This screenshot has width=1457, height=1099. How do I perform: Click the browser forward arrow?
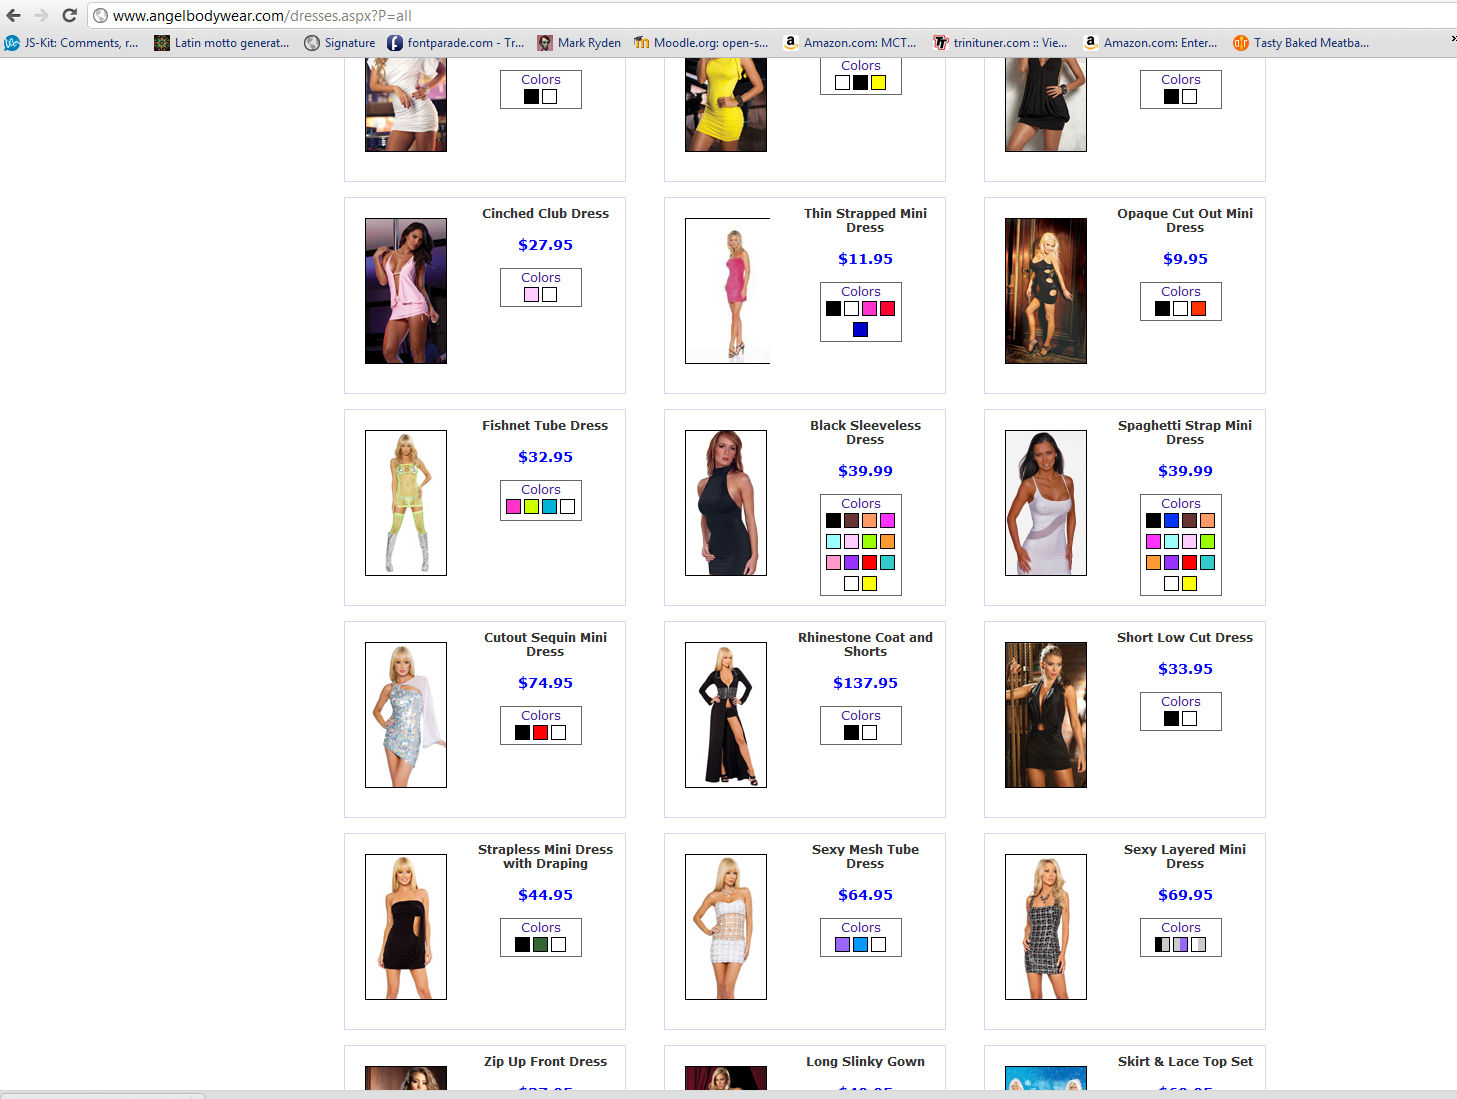tap(41, 15)
